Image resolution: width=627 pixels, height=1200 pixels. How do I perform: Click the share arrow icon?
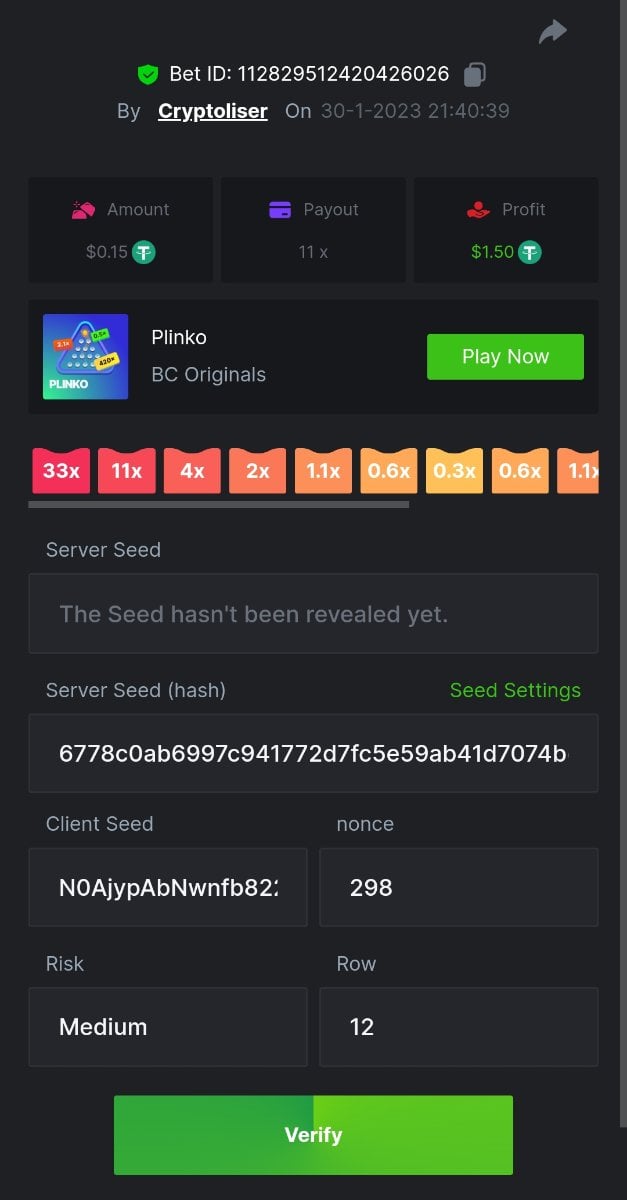(552, 32)
